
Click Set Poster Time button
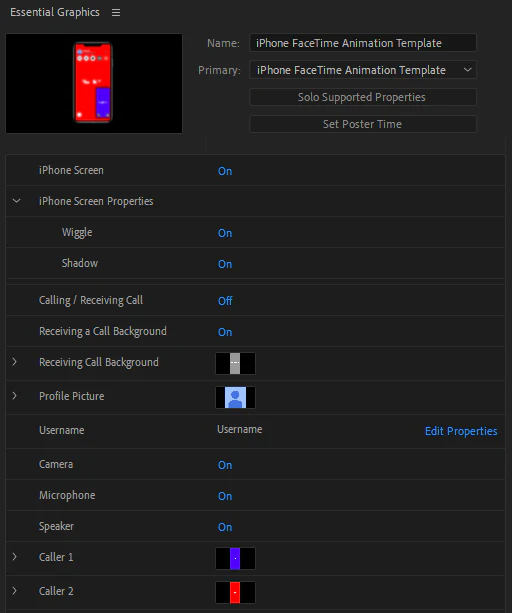coord(363,124)
